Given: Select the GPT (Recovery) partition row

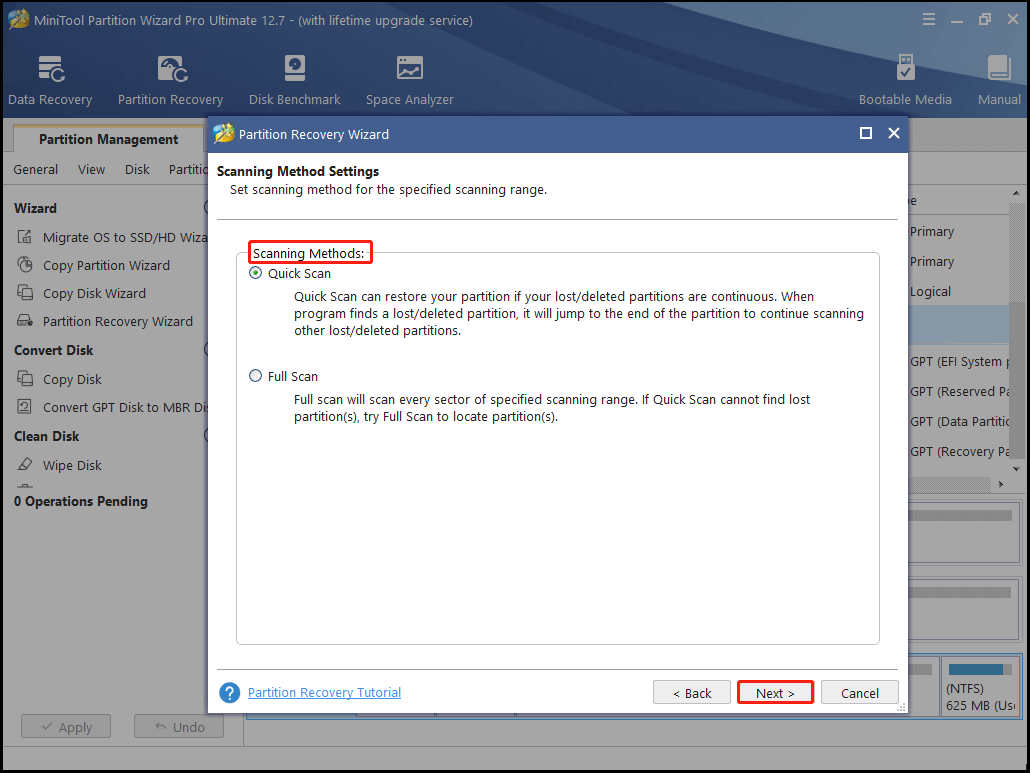Looking at the screenshot, I should pyautogui.click(x=959, y=451).
